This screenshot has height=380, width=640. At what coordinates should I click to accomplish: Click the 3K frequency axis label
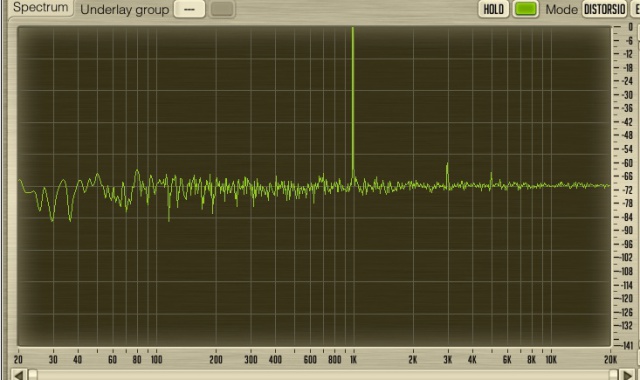pyautogui.click(x=448, y=360)
